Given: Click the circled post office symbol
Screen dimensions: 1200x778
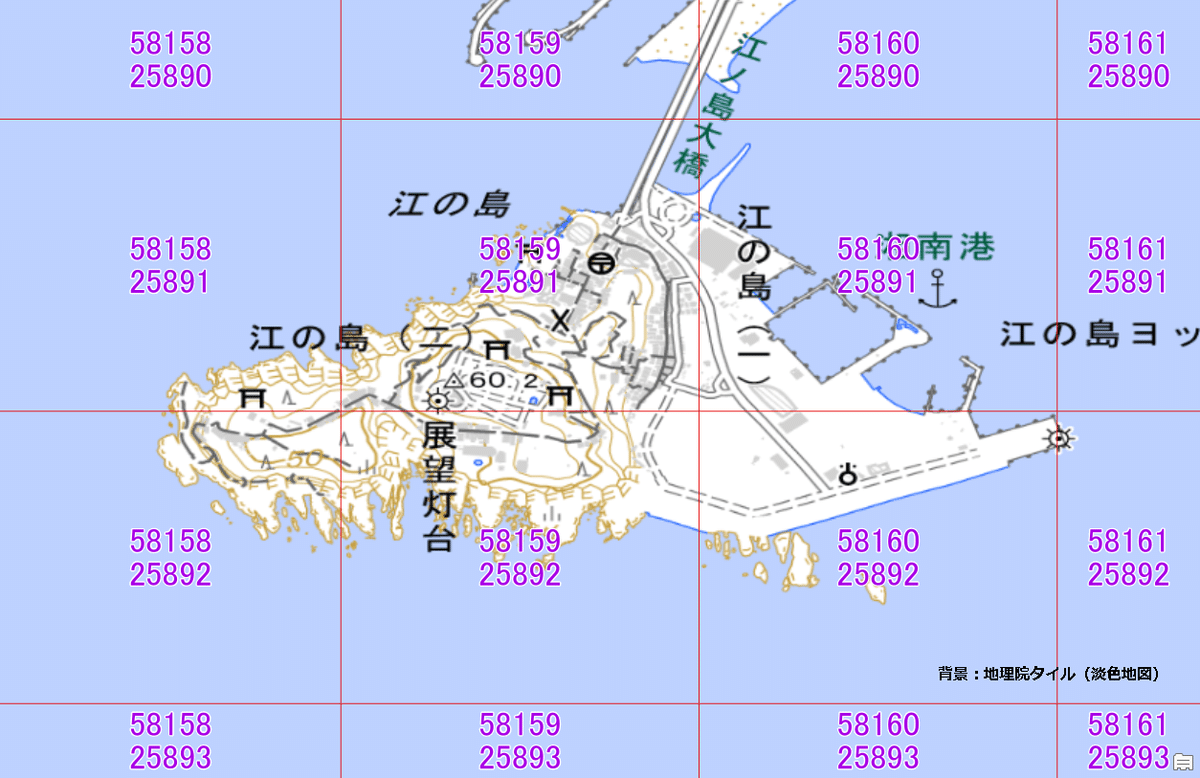Looking at the screenshot, I should [601, 262].
